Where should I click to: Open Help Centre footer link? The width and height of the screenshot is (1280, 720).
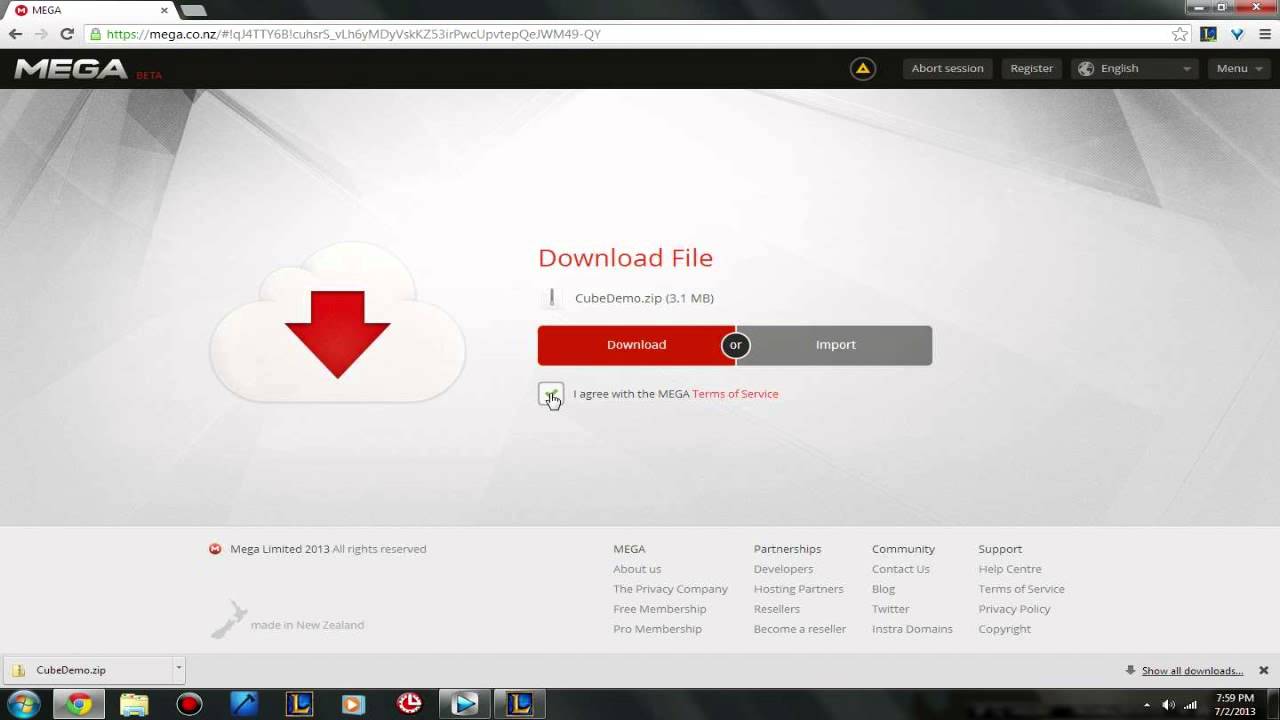[1009, 569]
